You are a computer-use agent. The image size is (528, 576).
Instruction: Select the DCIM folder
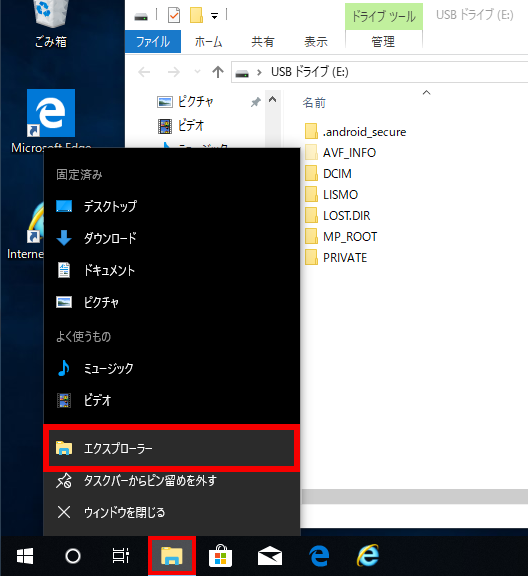[x=328, y=173]
